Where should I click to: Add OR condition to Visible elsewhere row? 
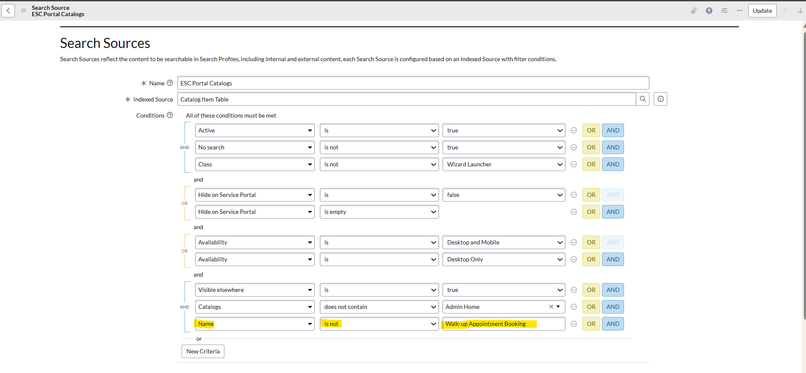tap(591, 290)
